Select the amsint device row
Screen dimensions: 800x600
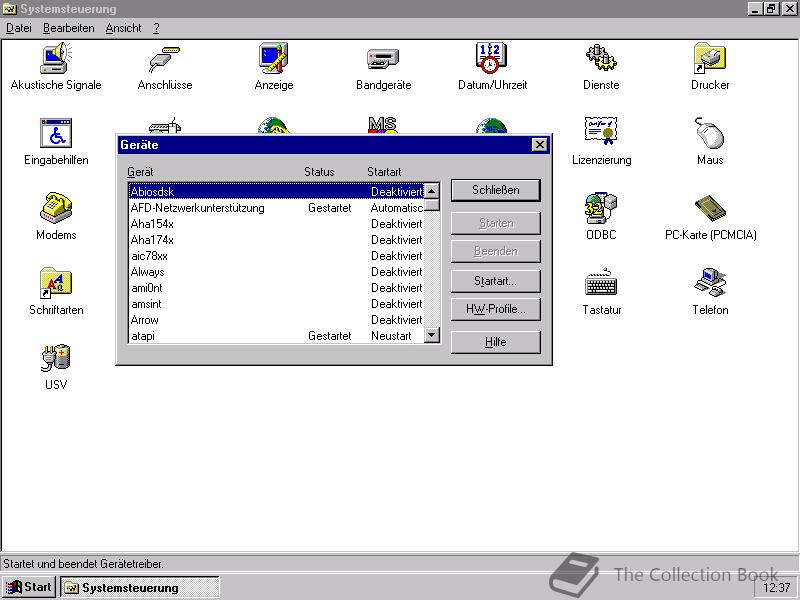click(x=276, y=304)
